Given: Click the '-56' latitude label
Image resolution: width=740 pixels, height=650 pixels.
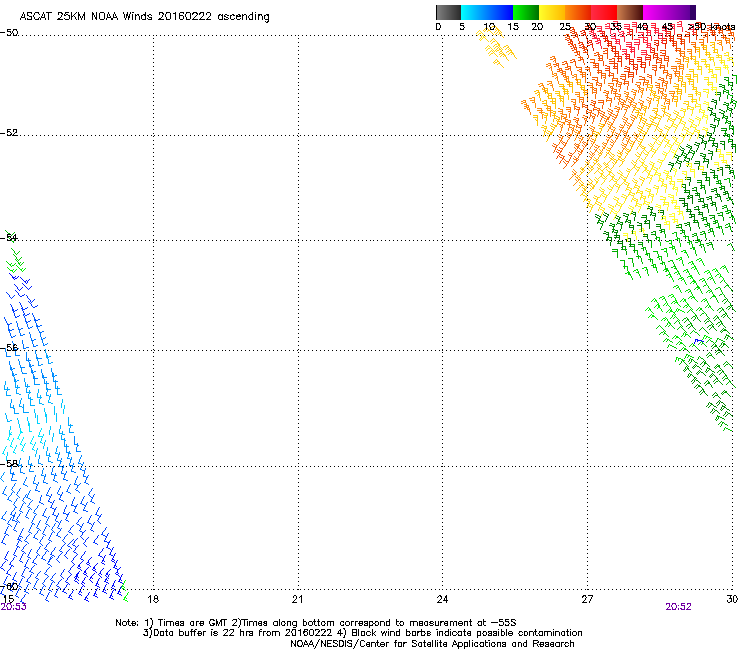Looking at the screenshot, I should coord(9,347).
